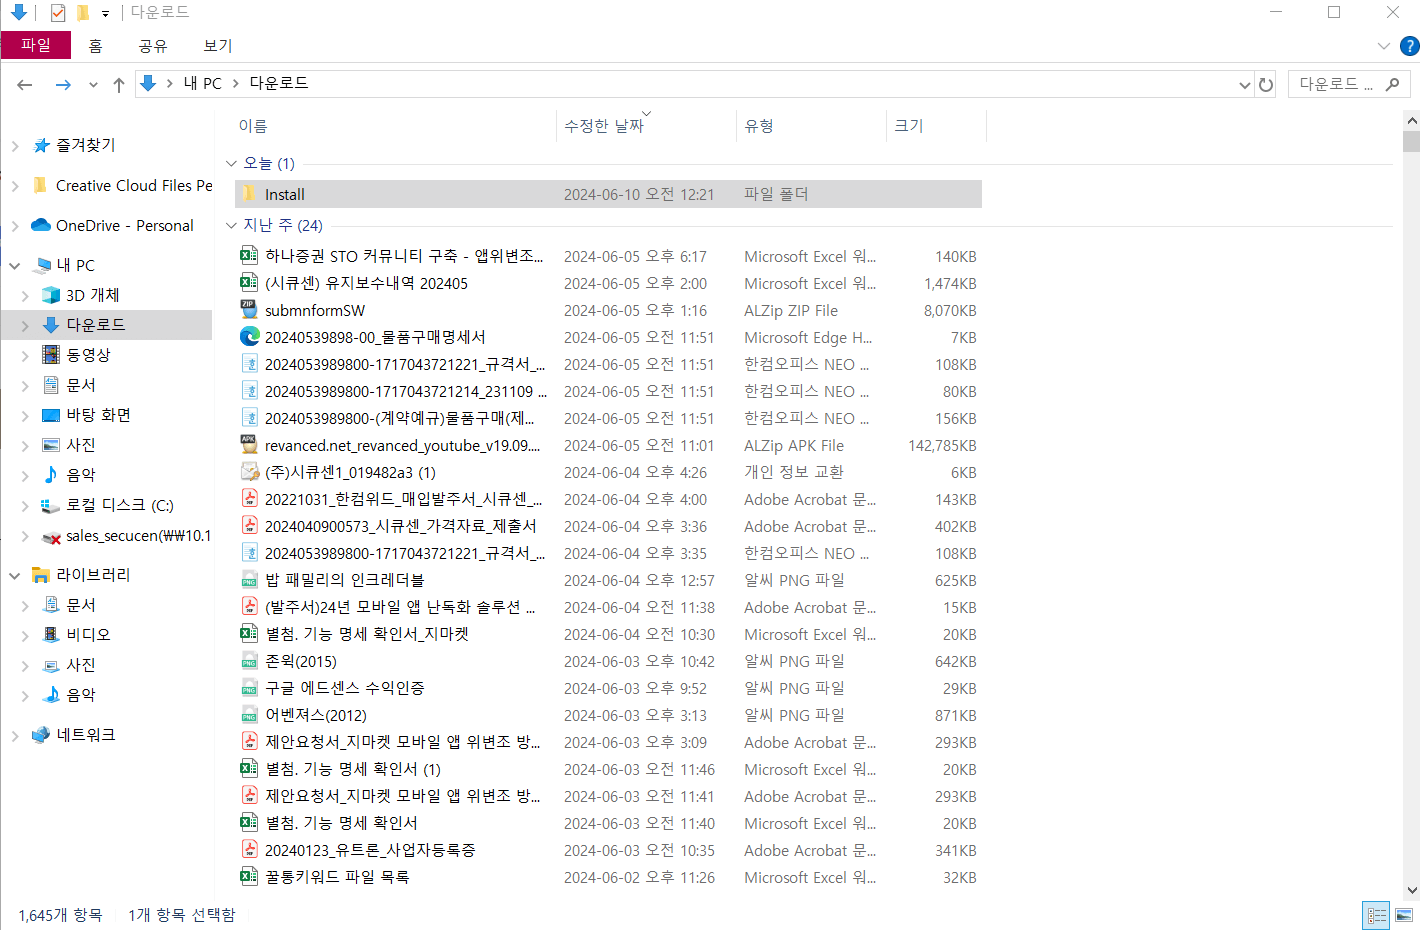This screenshot has width=1420, height=930.
Task: Expand the ribbon with the chevron
Action: tap(1383, 46)
